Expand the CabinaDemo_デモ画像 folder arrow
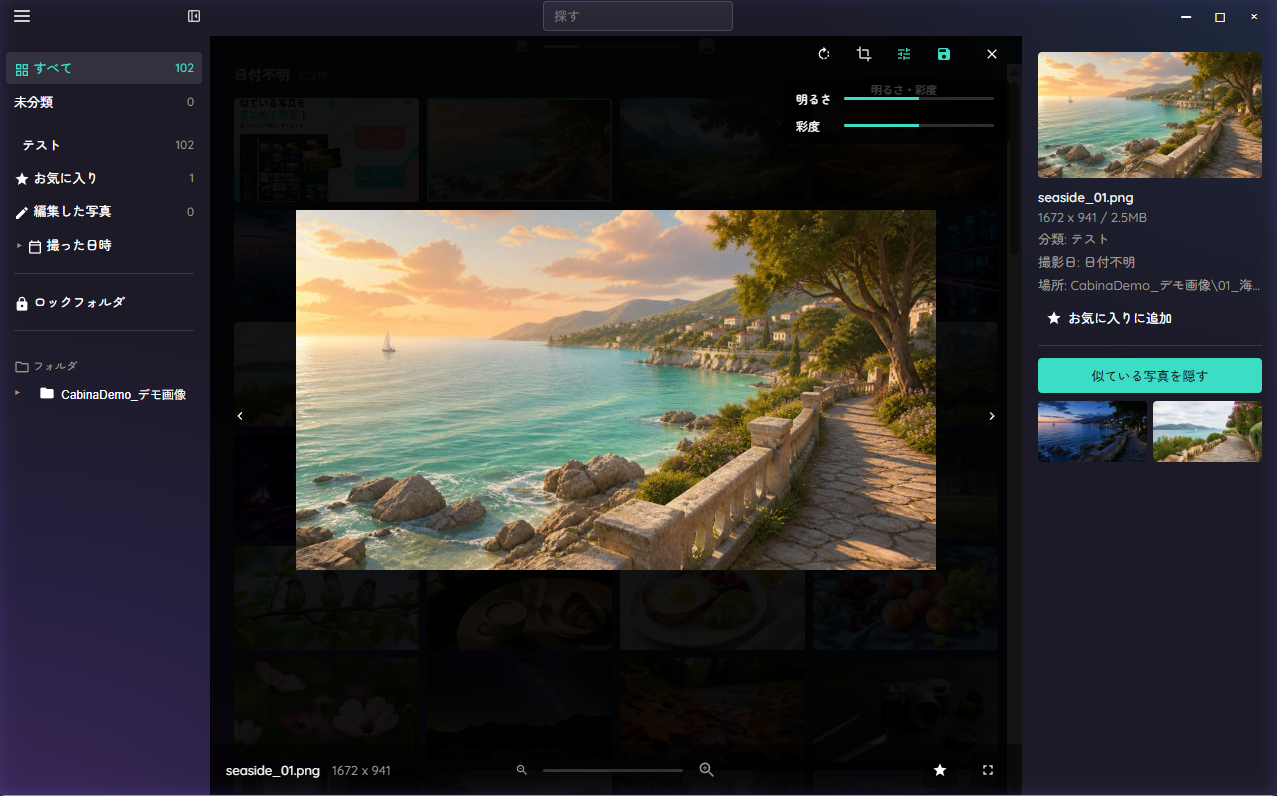The image size is (1277, 796). point(17,393)
